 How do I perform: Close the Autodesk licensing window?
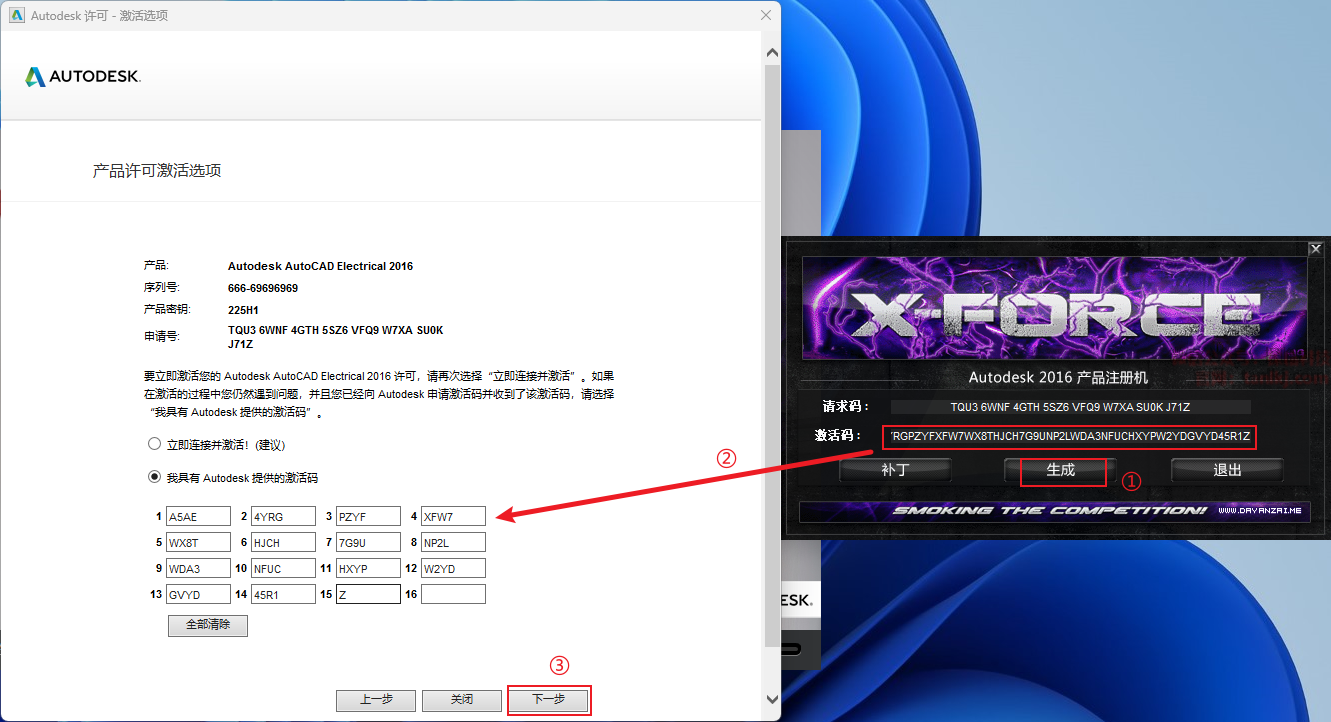(766, 15)
